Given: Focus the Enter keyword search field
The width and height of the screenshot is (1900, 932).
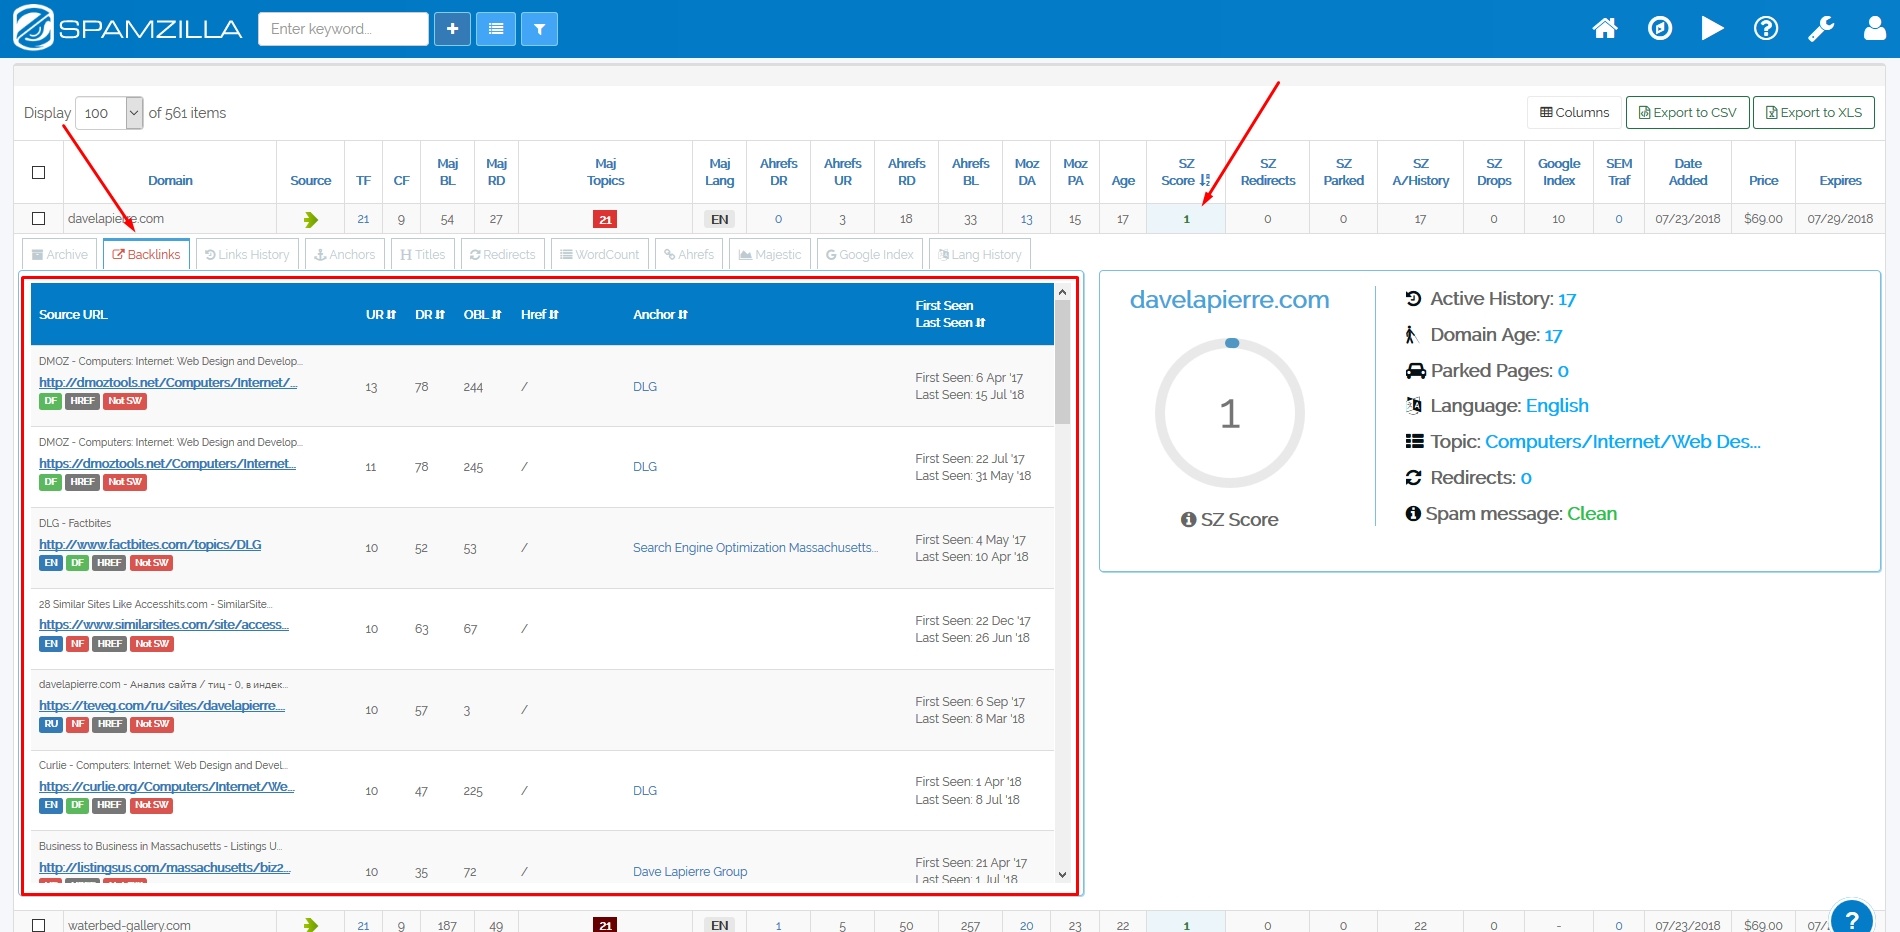Looking at the screenshot, I should (343, 29).
